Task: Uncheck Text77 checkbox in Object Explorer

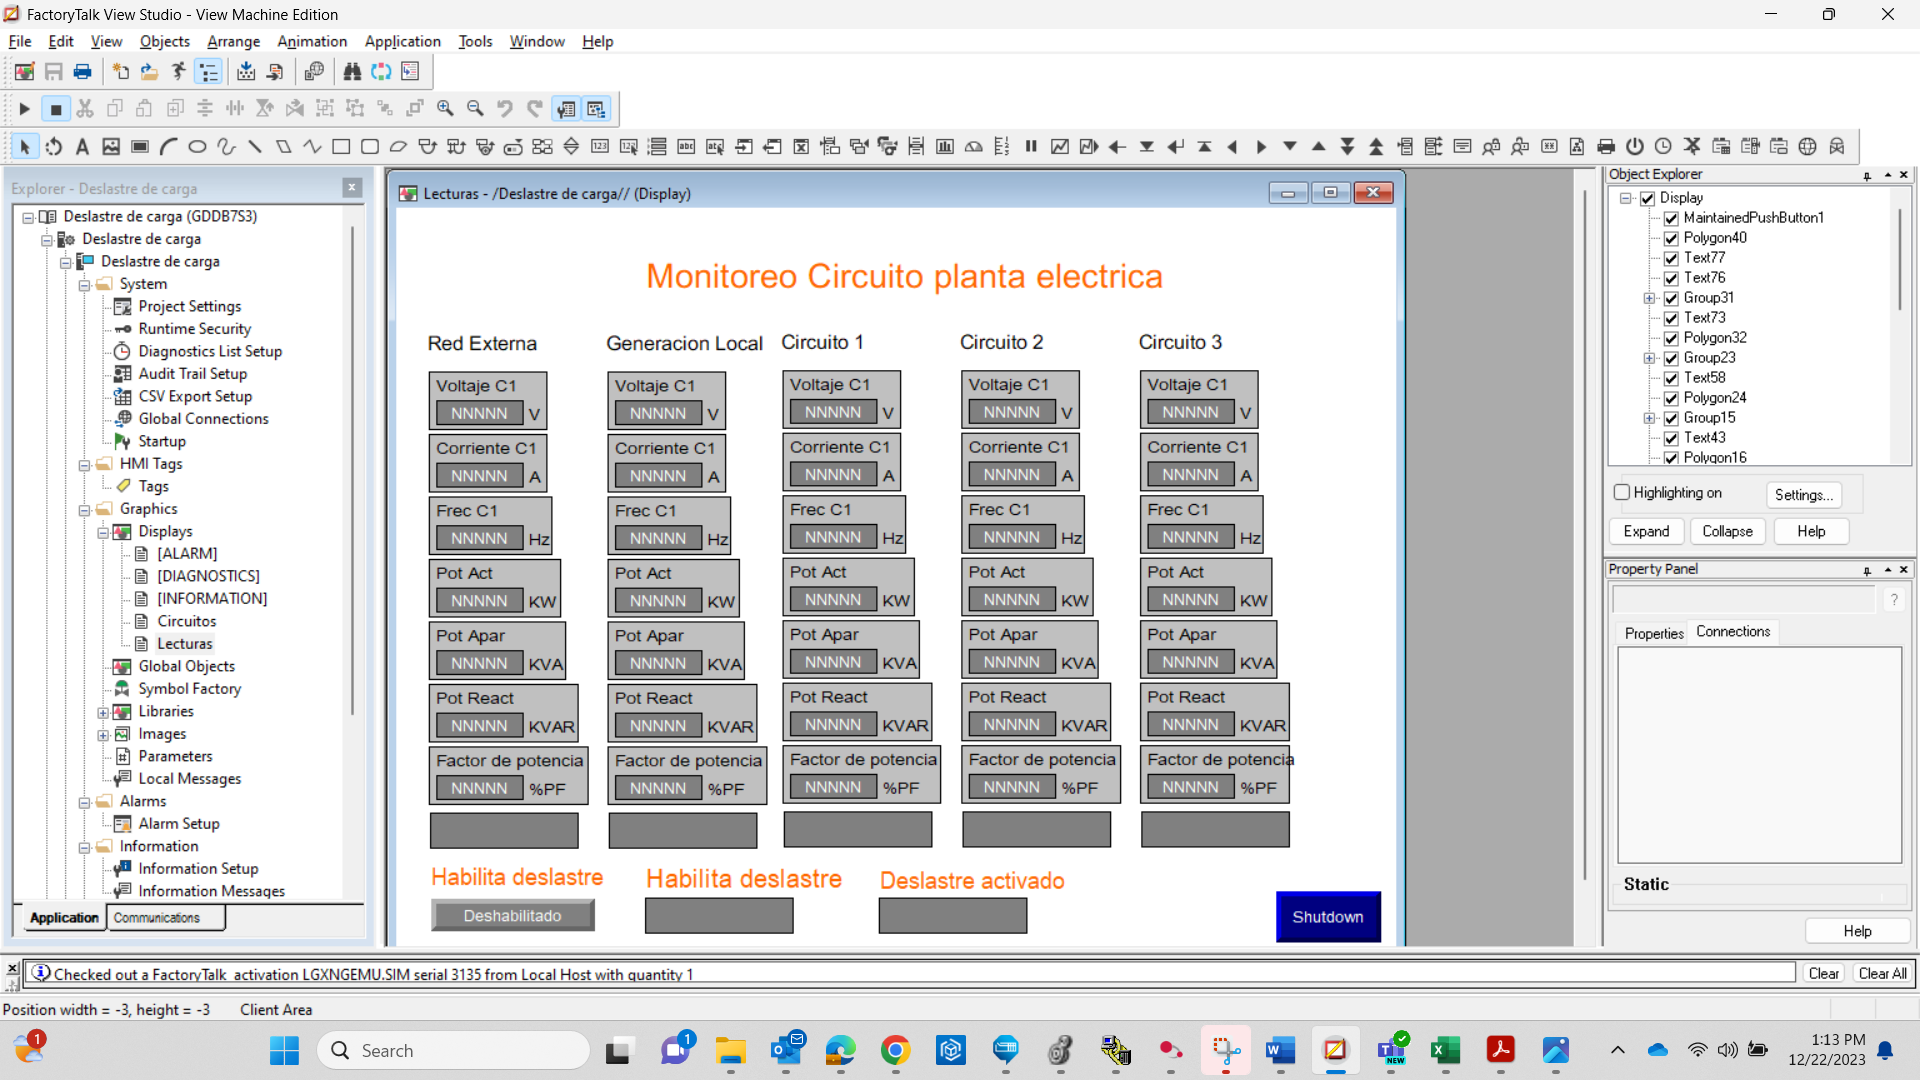Action: pyautogui.click(x=1671, y=258)
